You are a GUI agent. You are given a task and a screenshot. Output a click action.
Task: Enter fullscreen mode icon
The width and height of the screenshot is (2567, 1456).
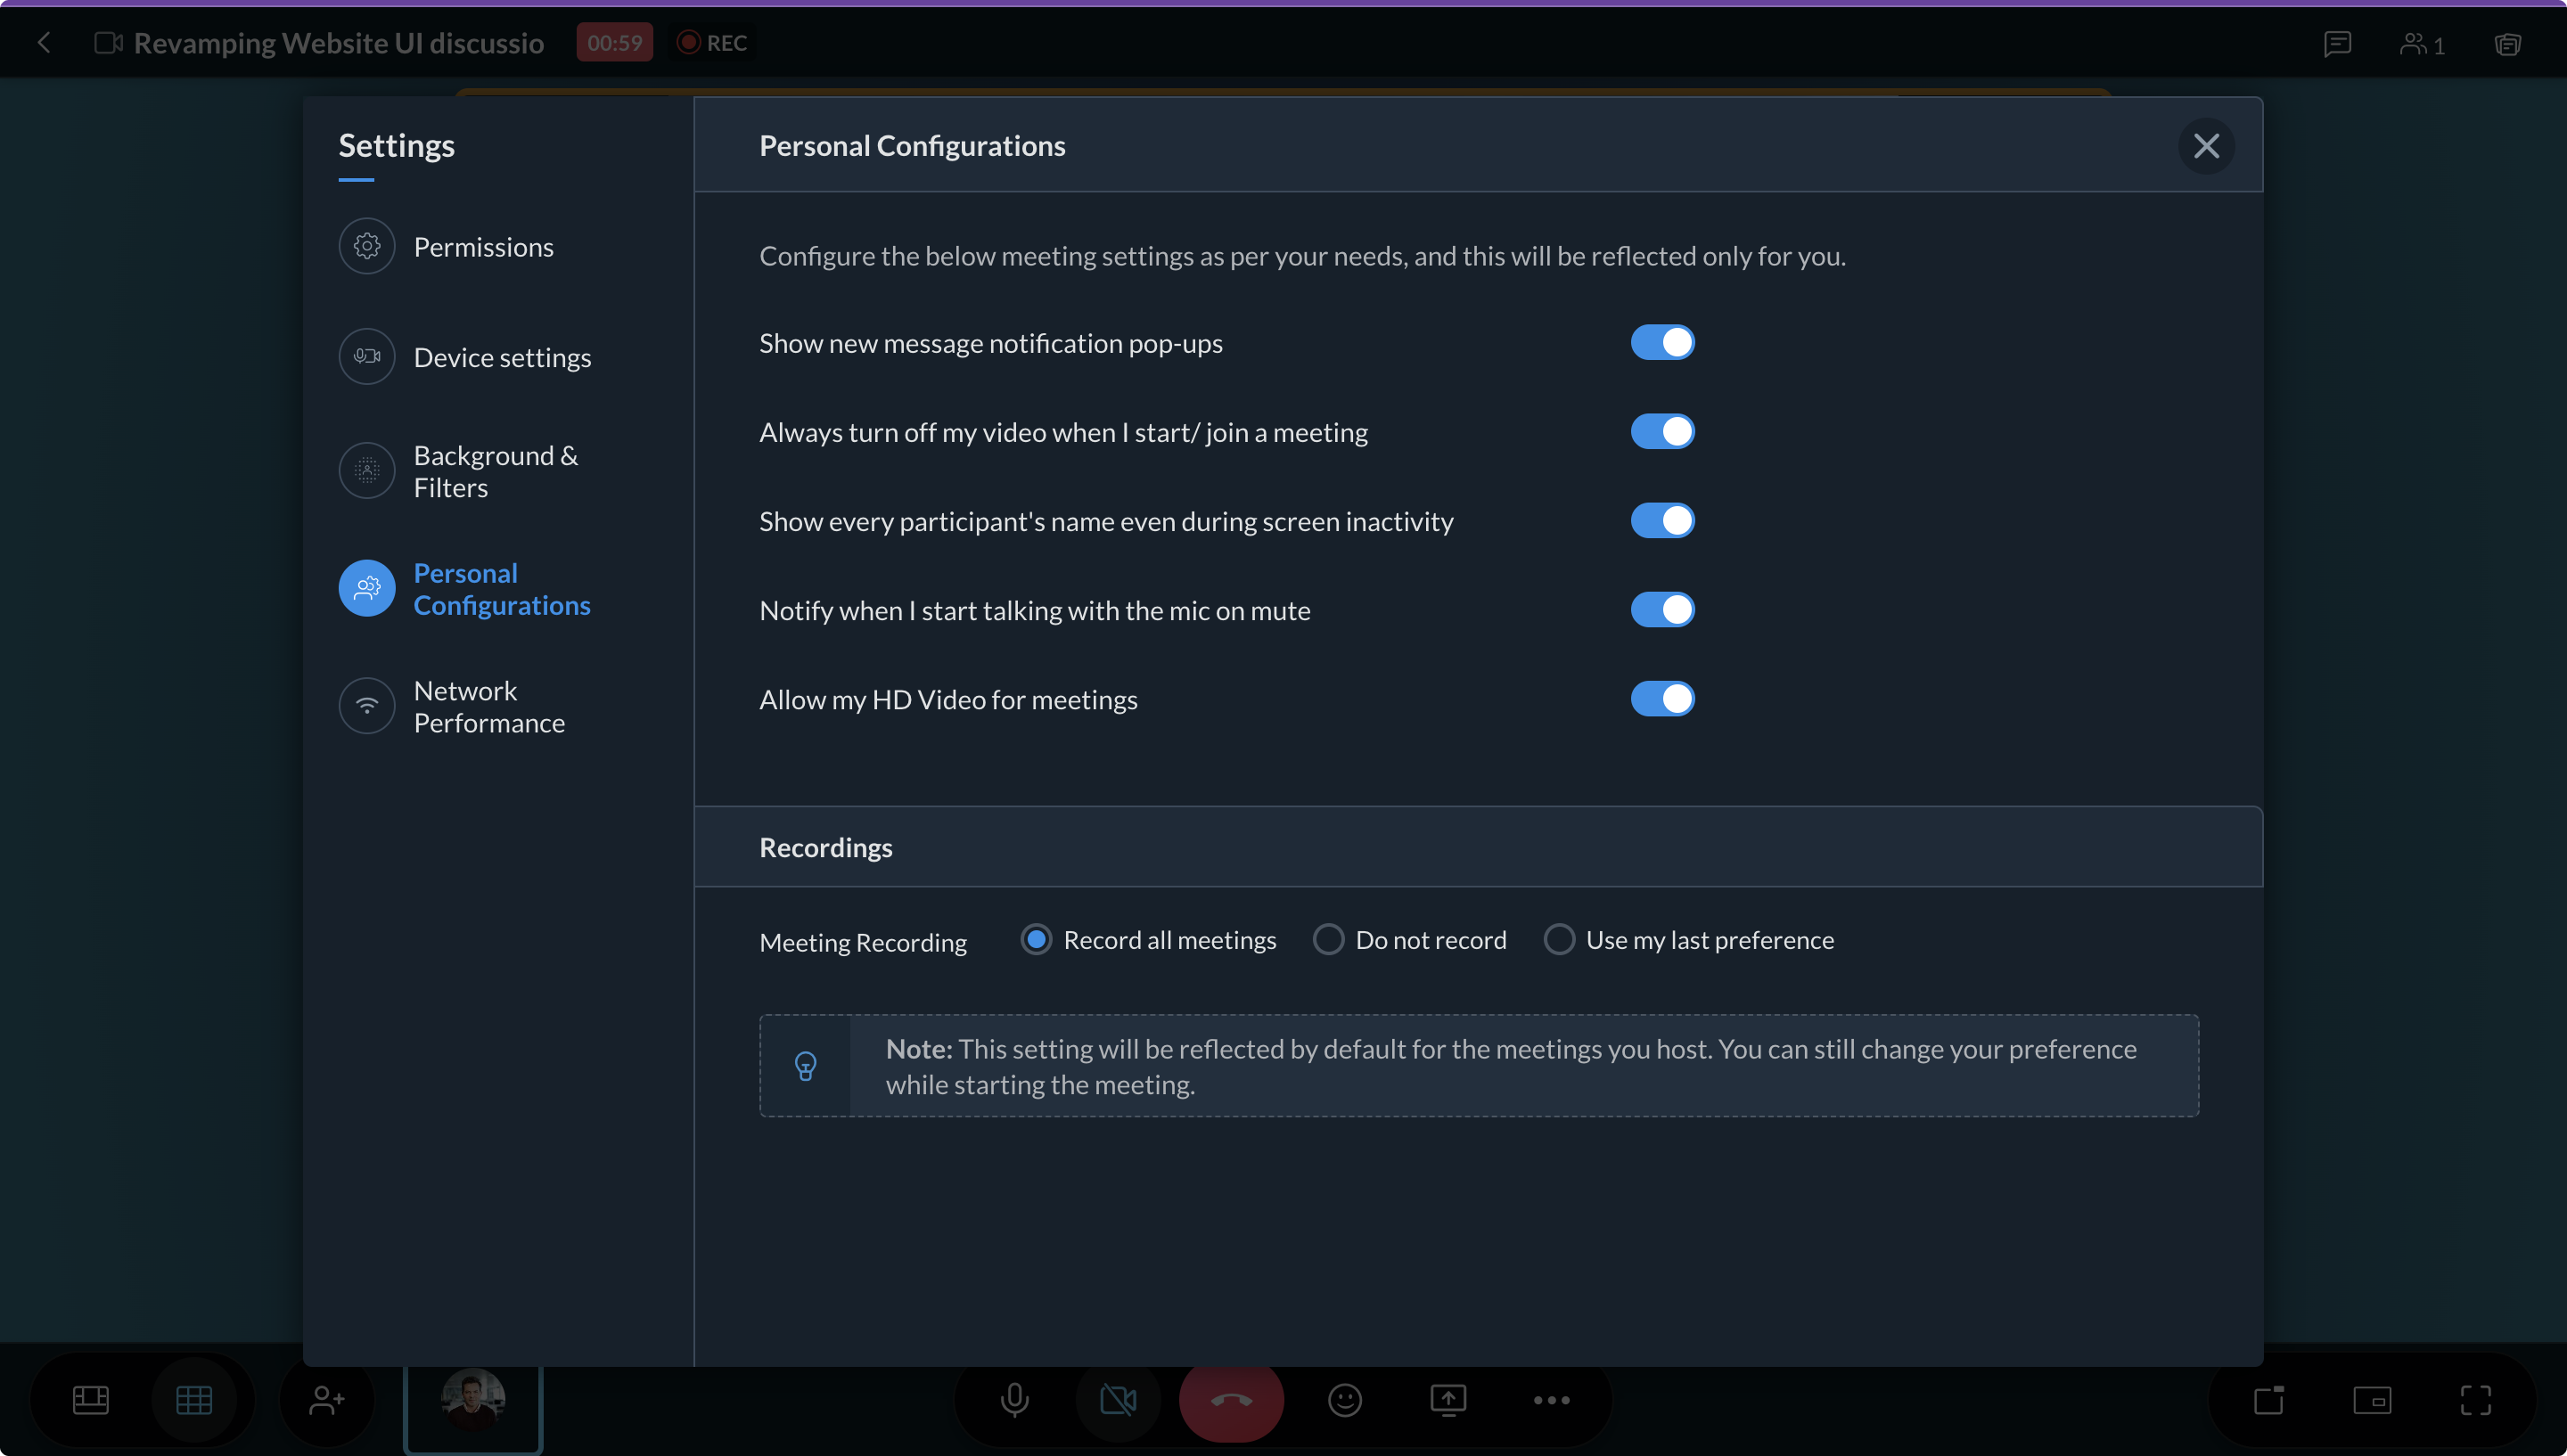(2475, 1400)
